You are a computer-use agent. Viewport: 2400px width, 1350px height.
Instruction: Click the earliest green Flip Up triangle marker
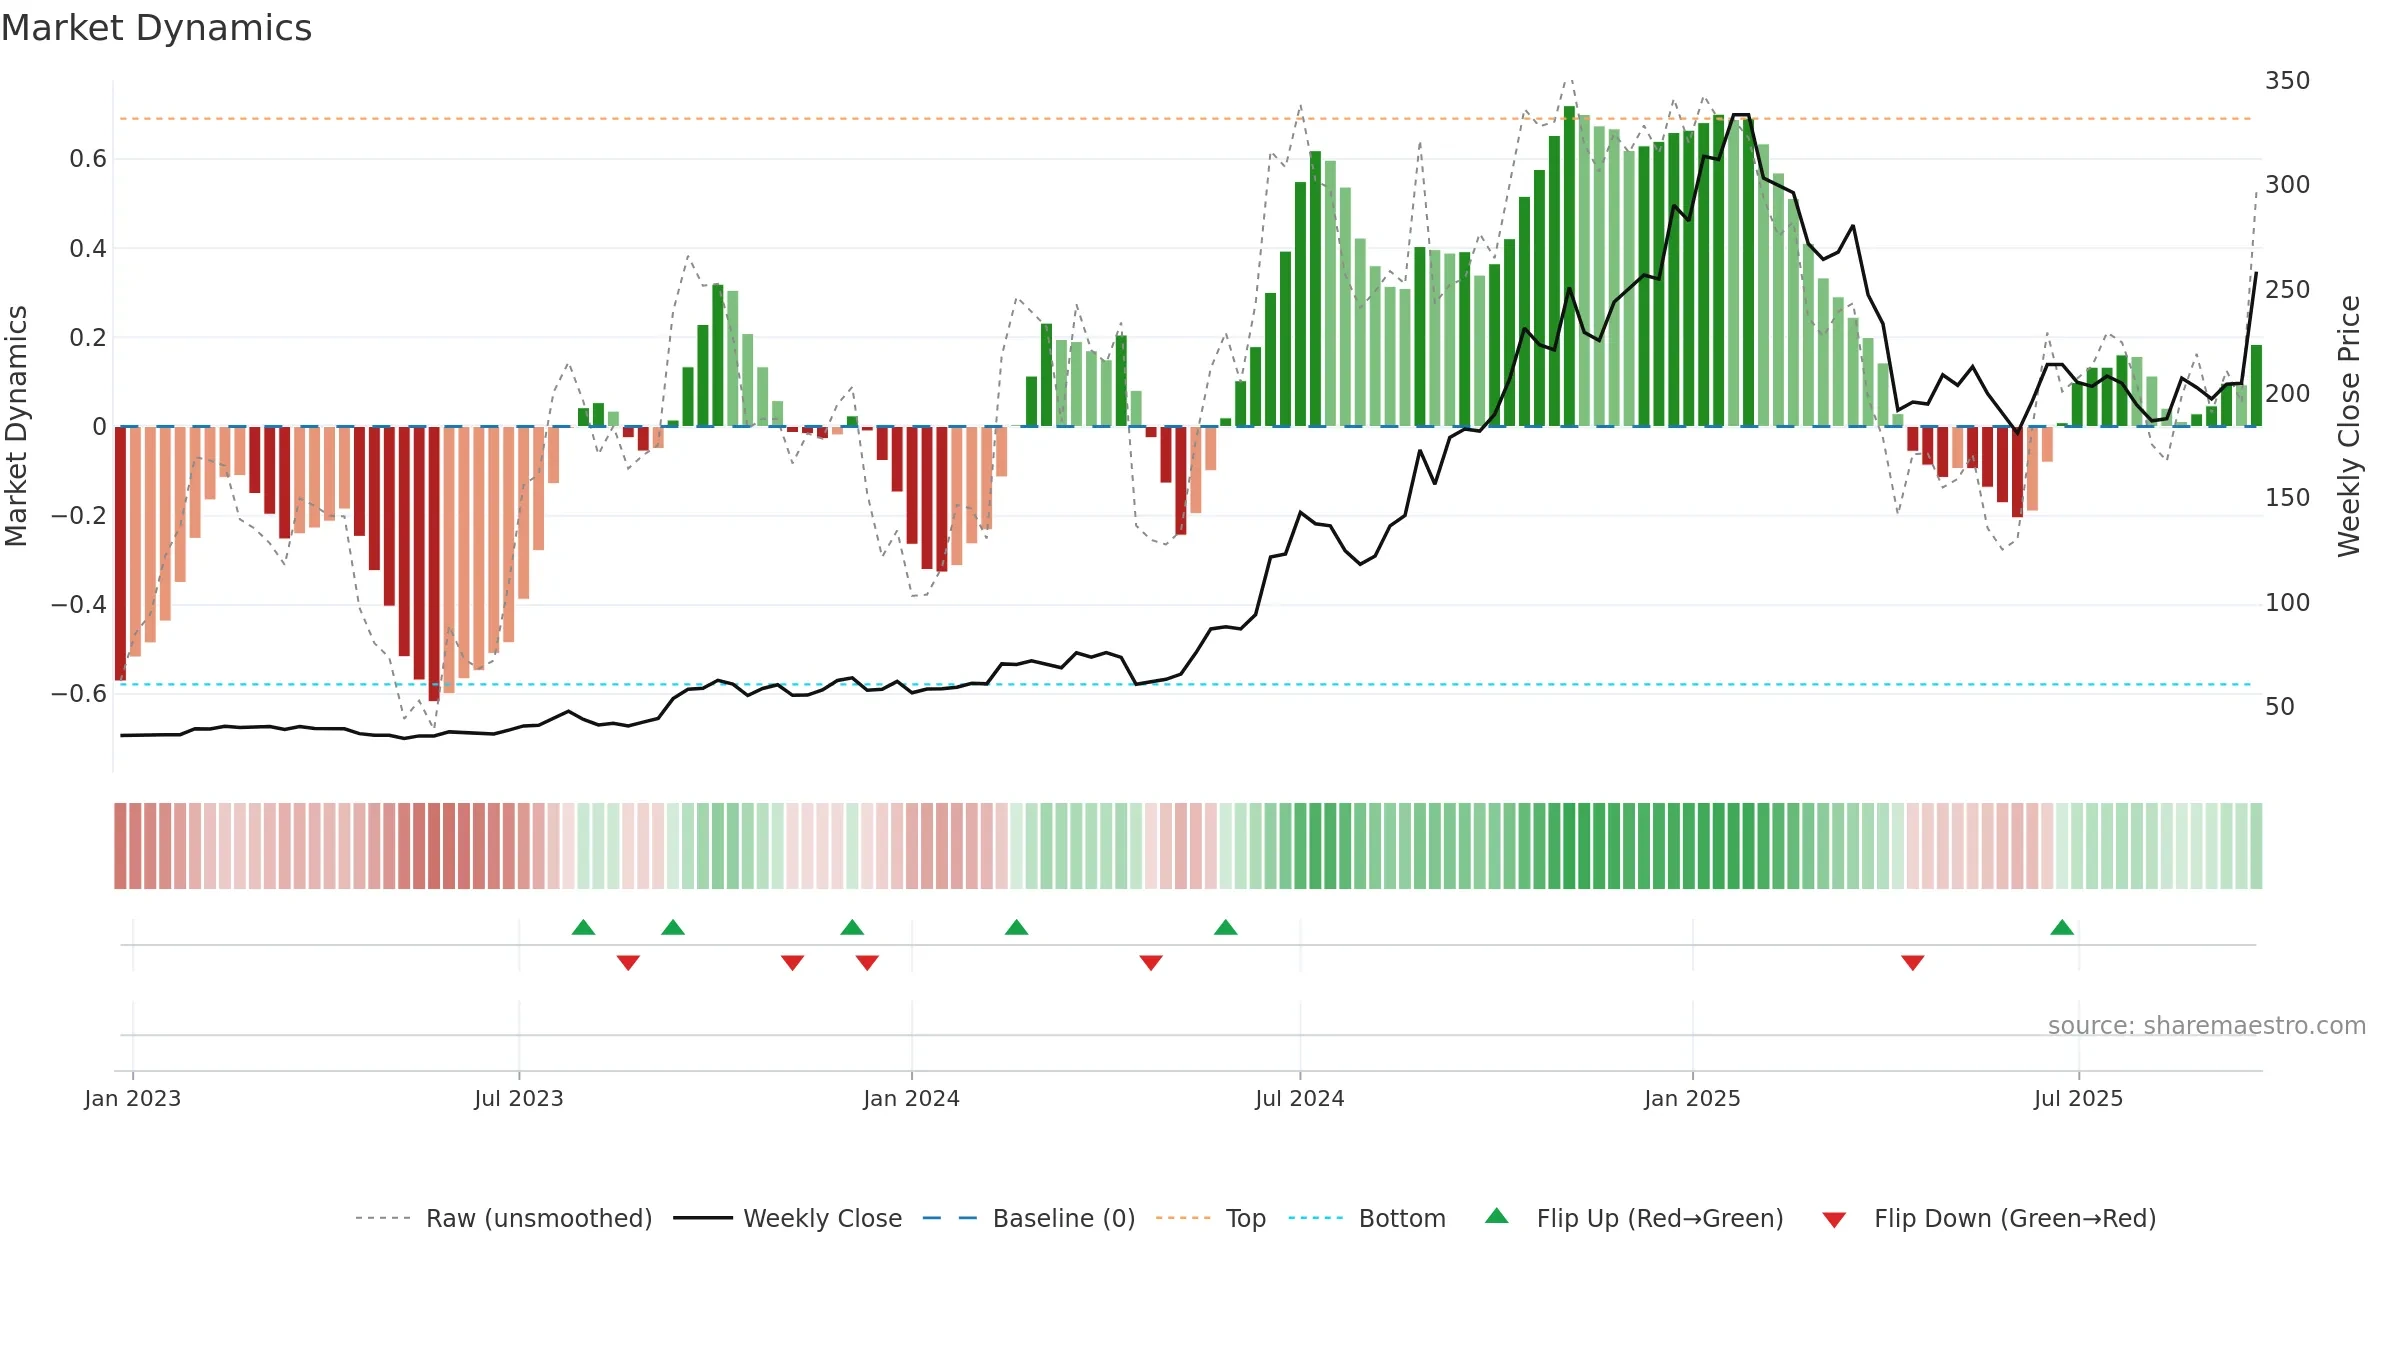583,927
